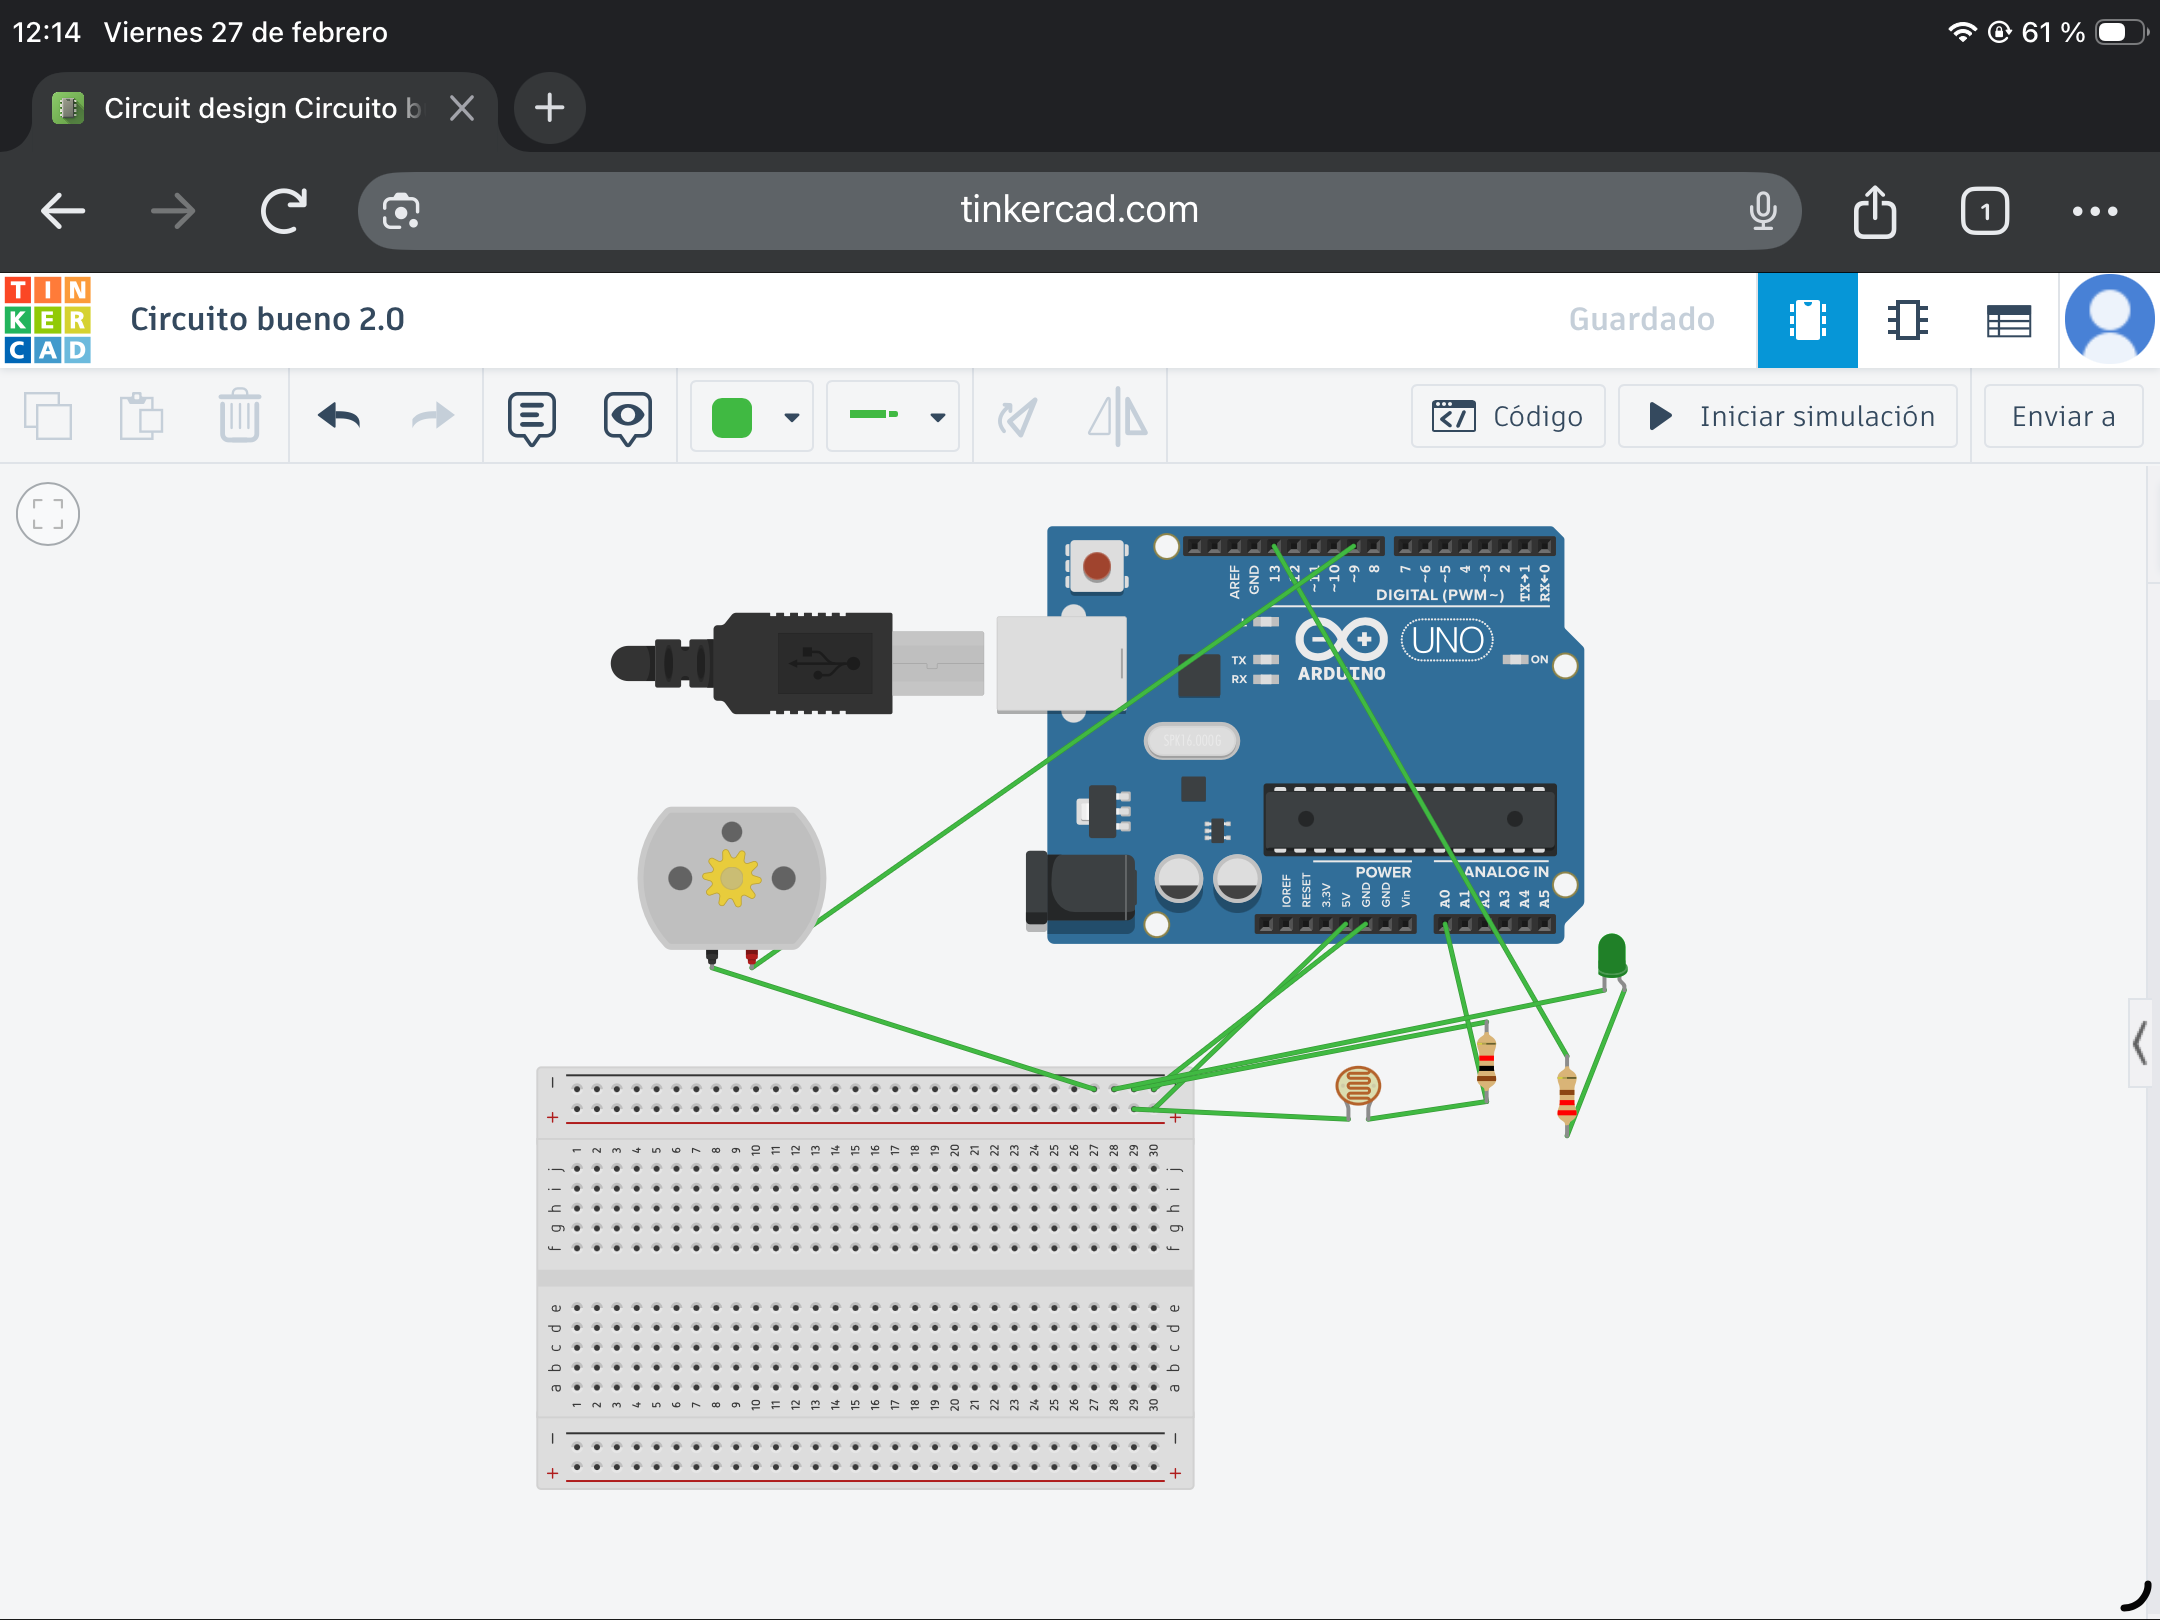Open the component list view
Viewport: 2160px width, 1620px height.
[x=2008, y=320]
